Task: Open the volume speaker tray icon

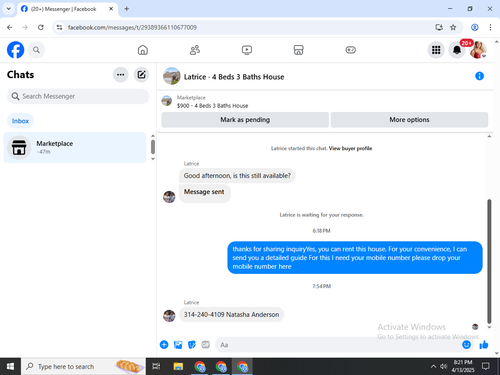Action: click(443, 366)
